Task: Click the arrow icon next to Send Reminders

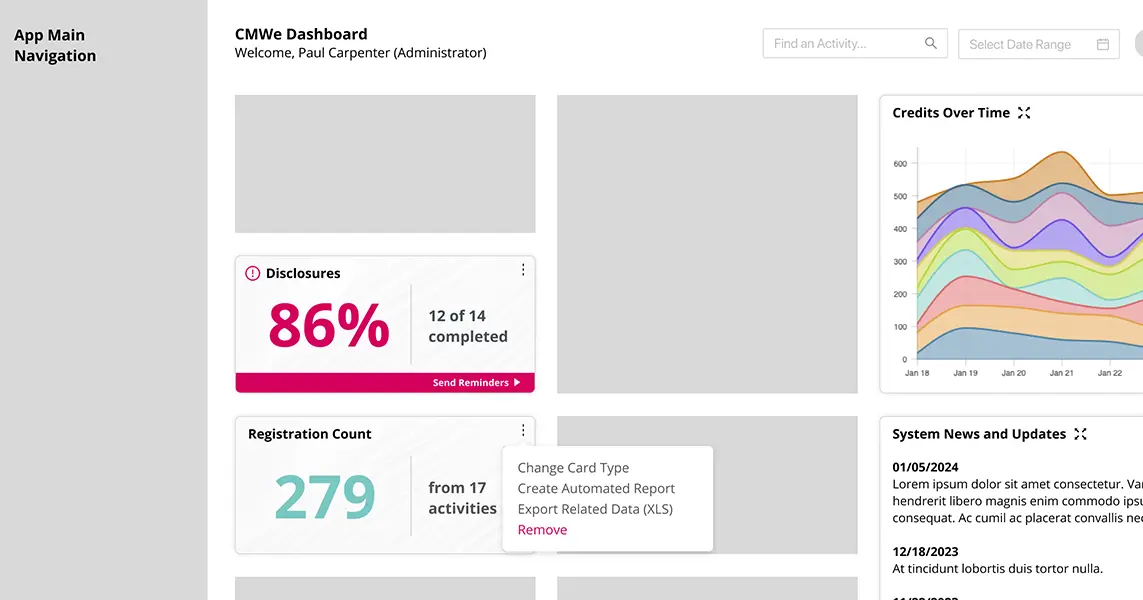Action: point(517,383)
